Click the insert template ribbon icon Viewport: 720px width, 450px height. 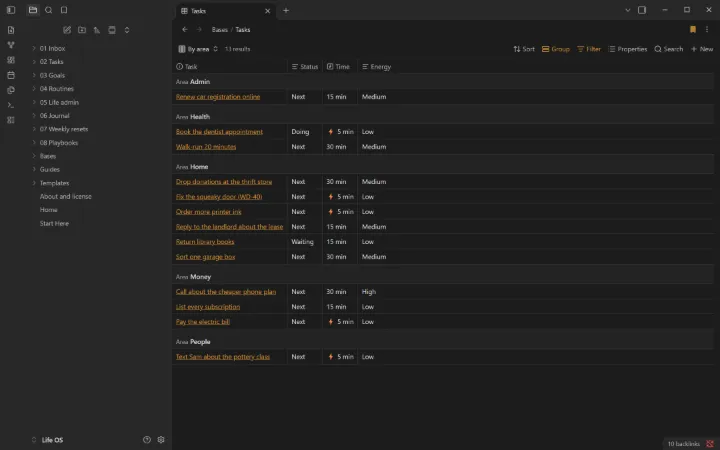(11, 90)
